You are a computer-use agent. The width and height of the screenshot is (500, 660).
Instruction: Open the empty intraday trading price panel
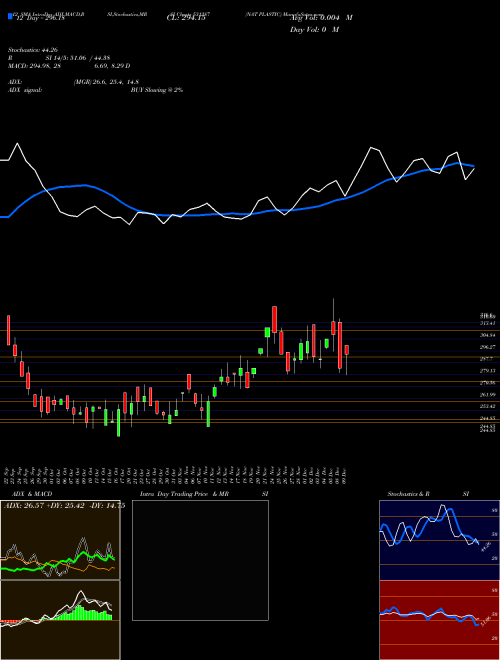coord(200,560)
